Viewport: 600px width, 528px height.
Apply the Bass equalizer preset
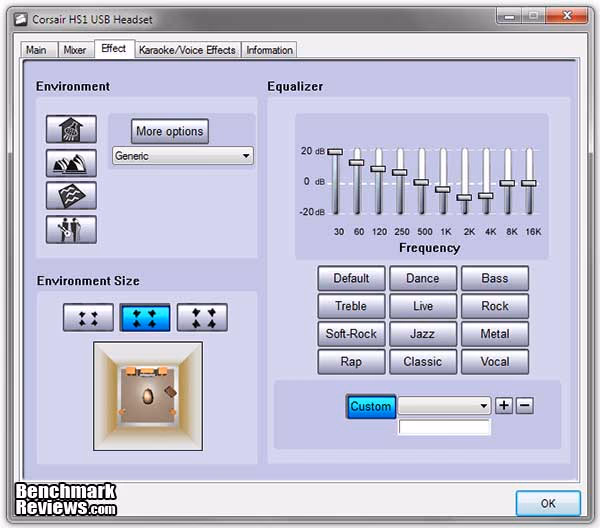click(x=495, y=278)
